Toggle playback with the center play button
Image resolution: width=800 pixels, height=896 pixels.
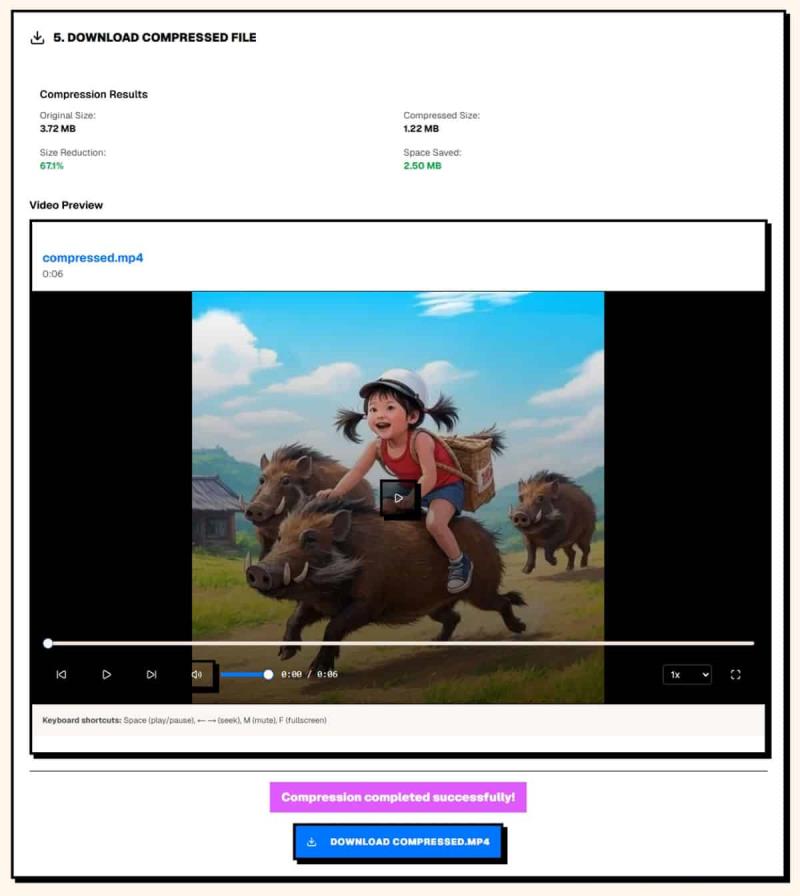(x=107, y=674)
